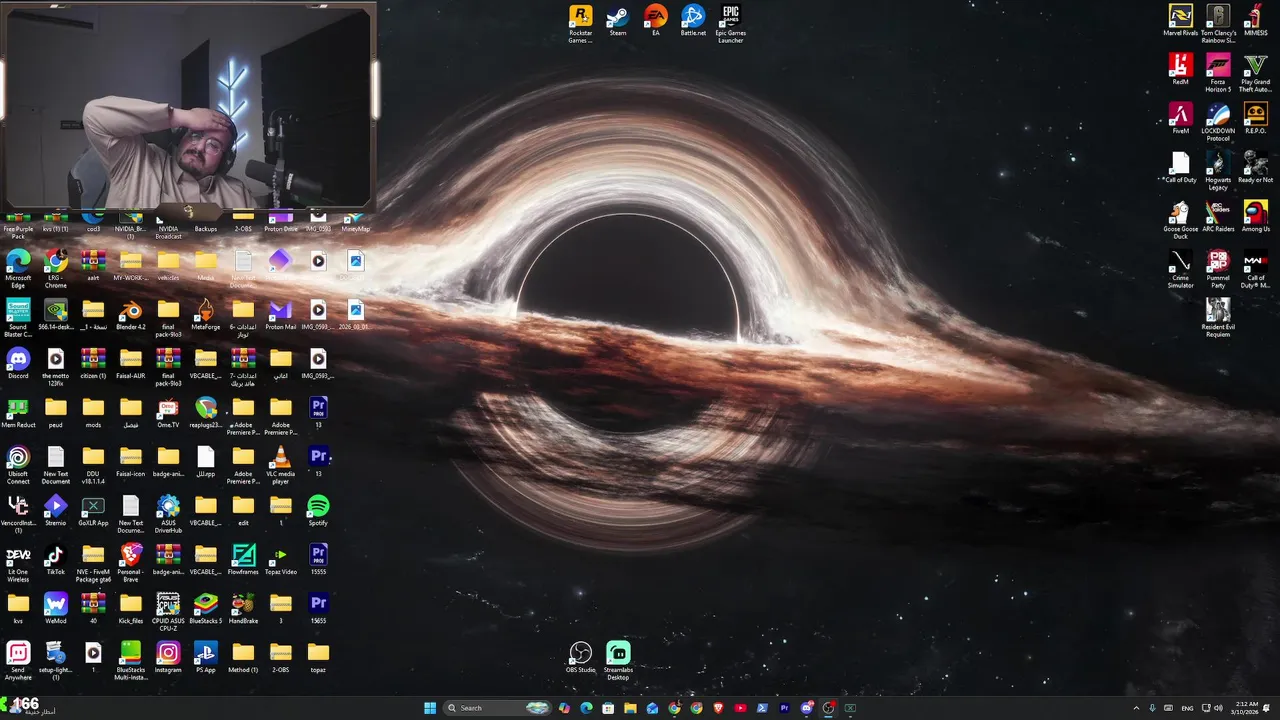The height and width of the screenshot is (720, 1280).
Task: Select the Discord desktop icon
Action: (18, 363)
